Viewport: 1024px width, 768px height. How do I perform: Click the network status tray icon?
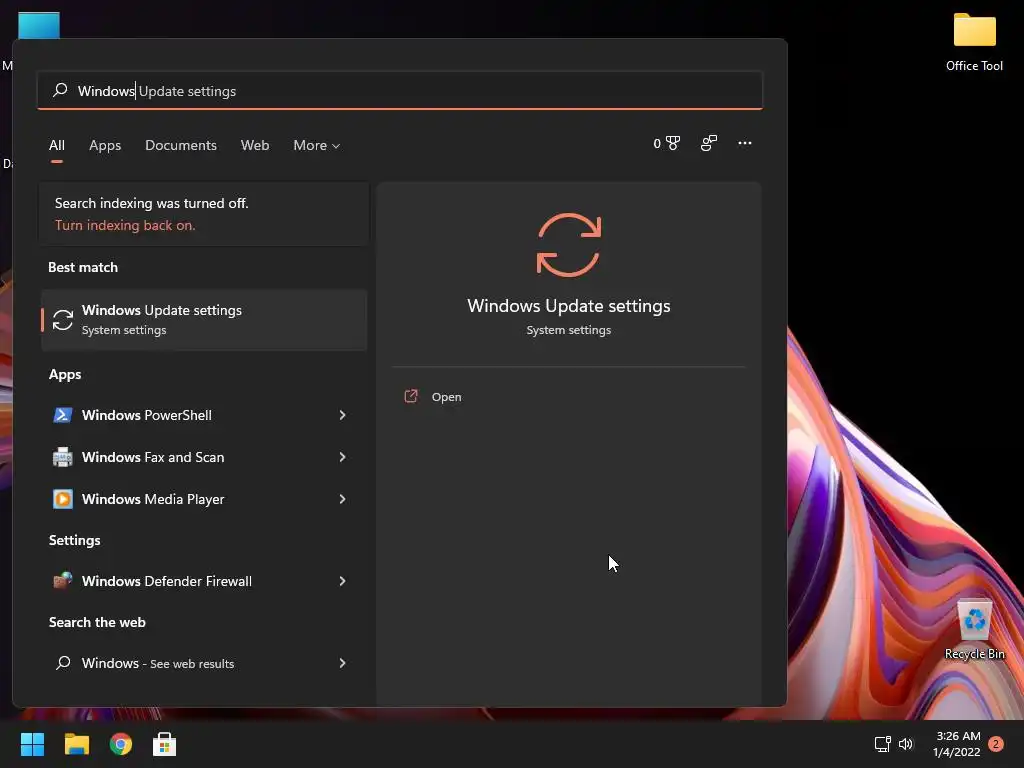(882, 744)
